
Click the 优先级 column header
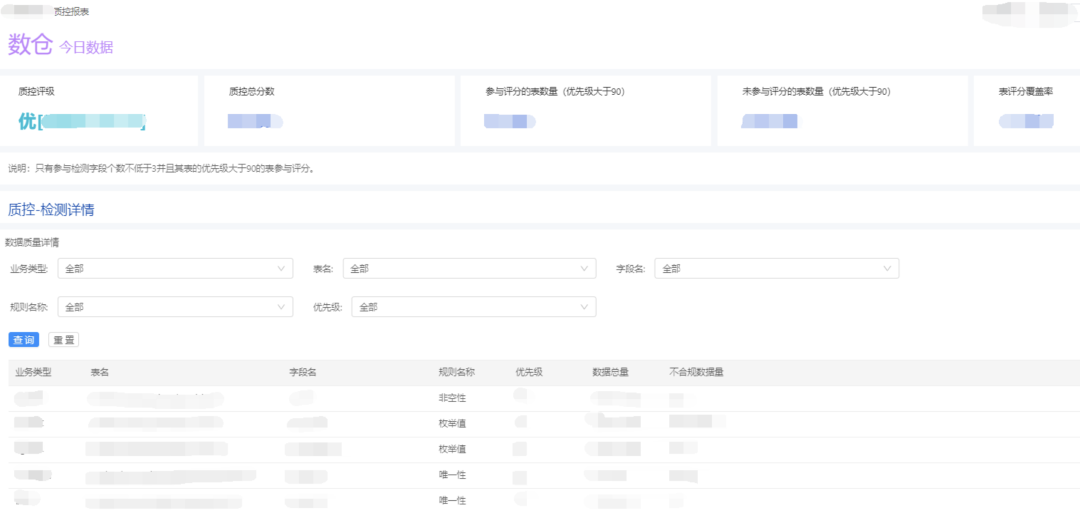(529, 373)
